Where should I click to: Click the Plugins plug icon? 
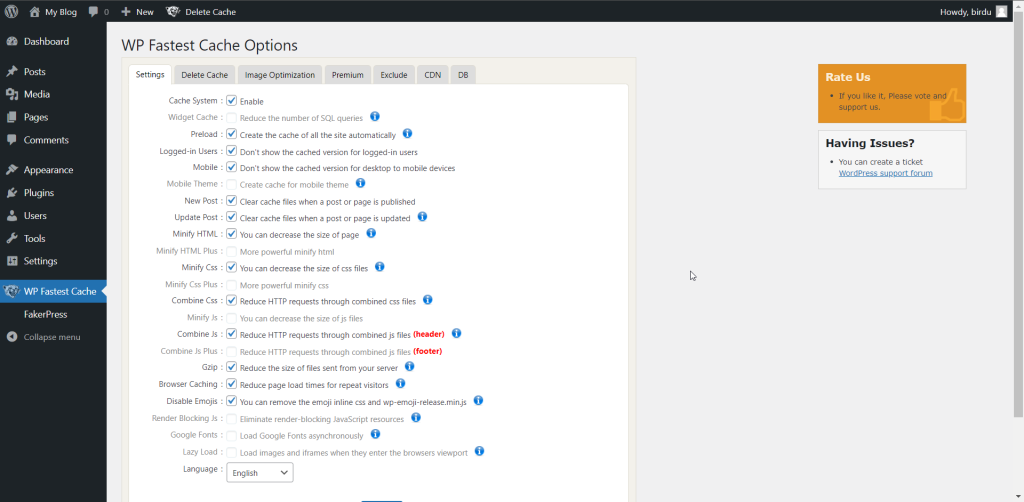[12, 193]
